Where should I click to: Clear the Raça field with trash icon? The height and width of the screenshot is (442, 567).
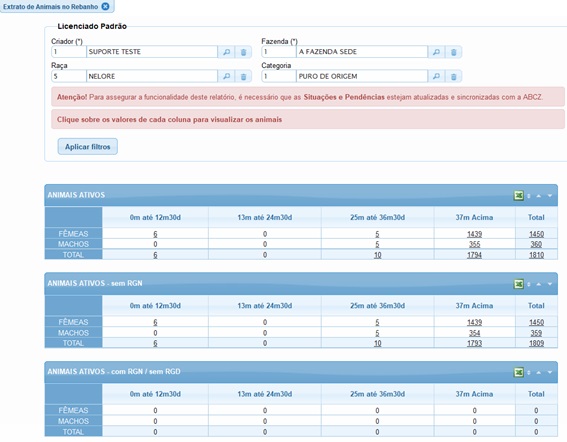coord(243,76)
